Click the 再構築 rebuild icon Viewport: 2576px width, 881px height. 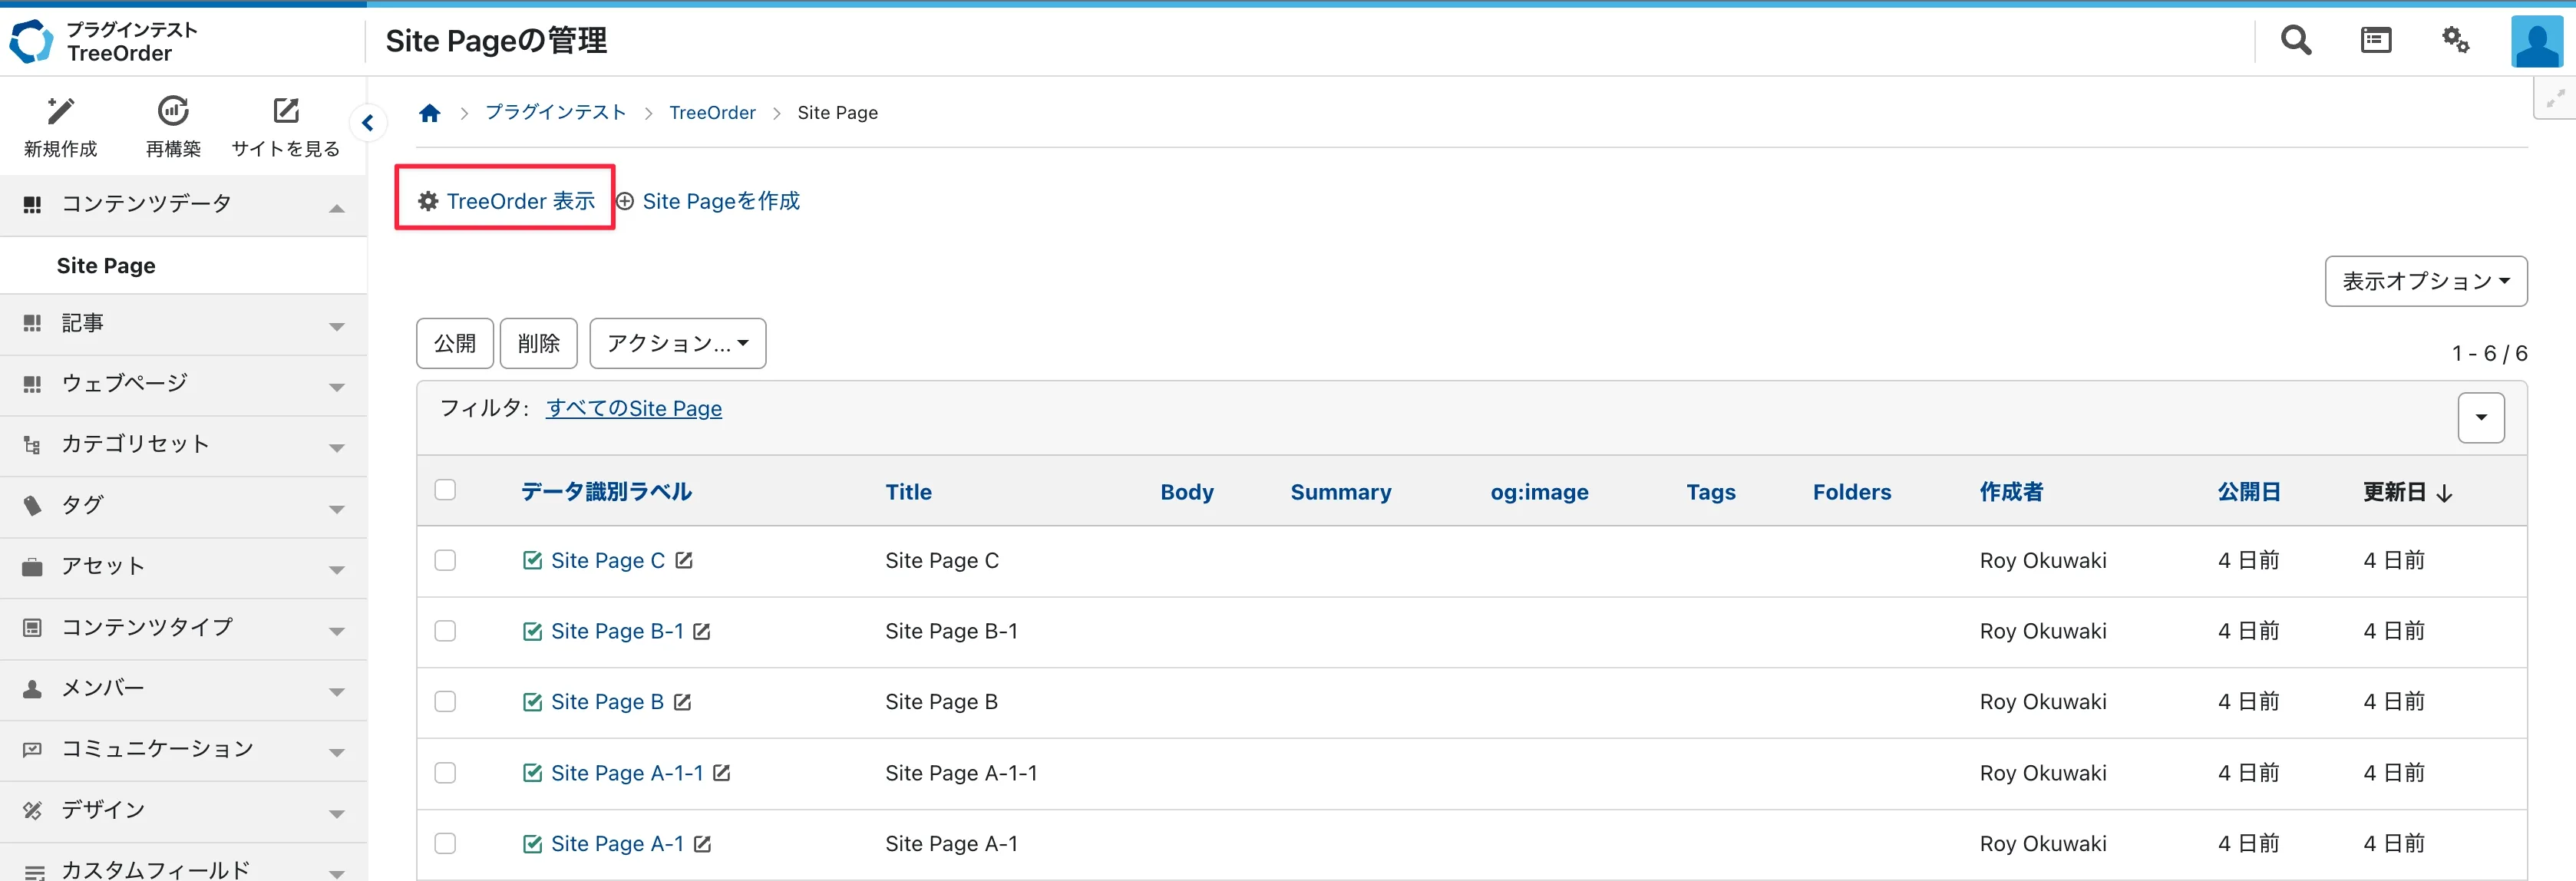(x=173, y=111)
